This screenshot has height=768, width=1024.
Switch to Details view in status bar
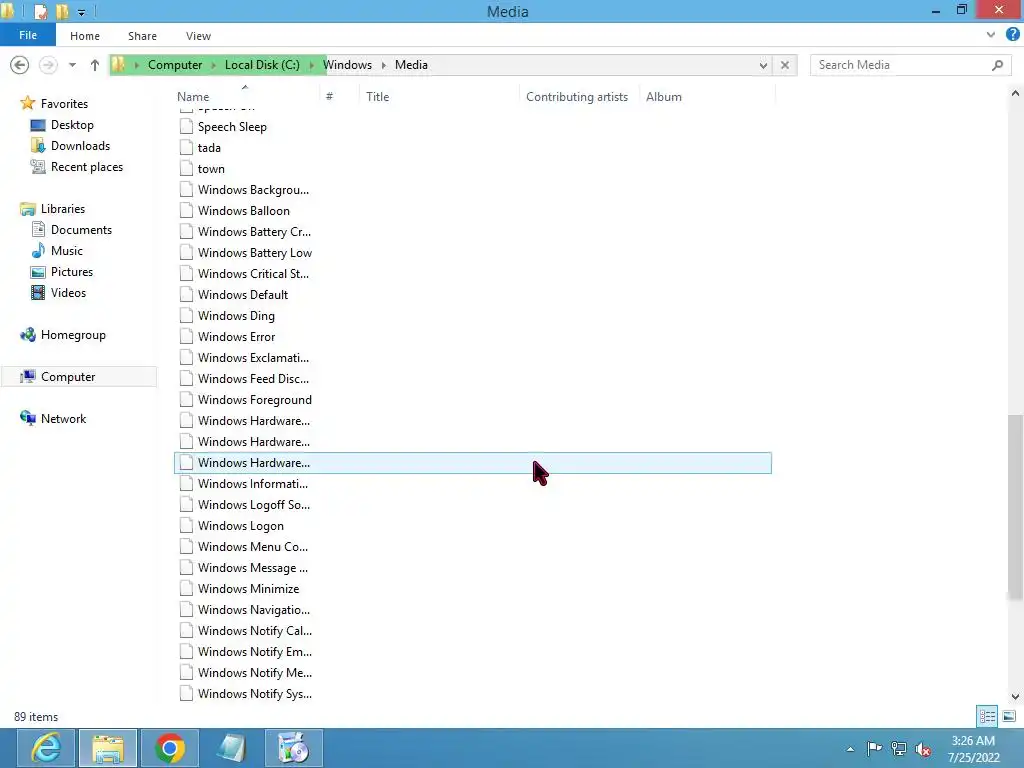987,716
